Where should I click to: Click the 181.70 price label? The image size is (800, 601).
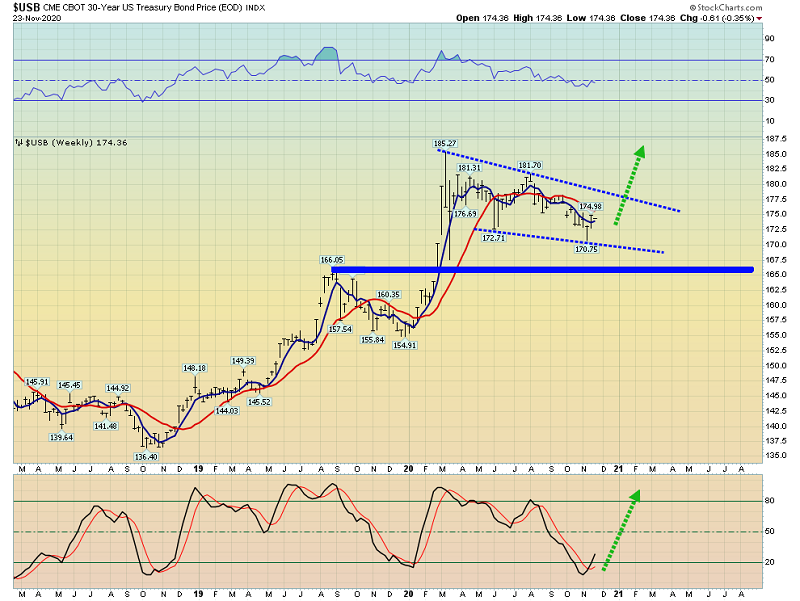[x=530, y=165]
